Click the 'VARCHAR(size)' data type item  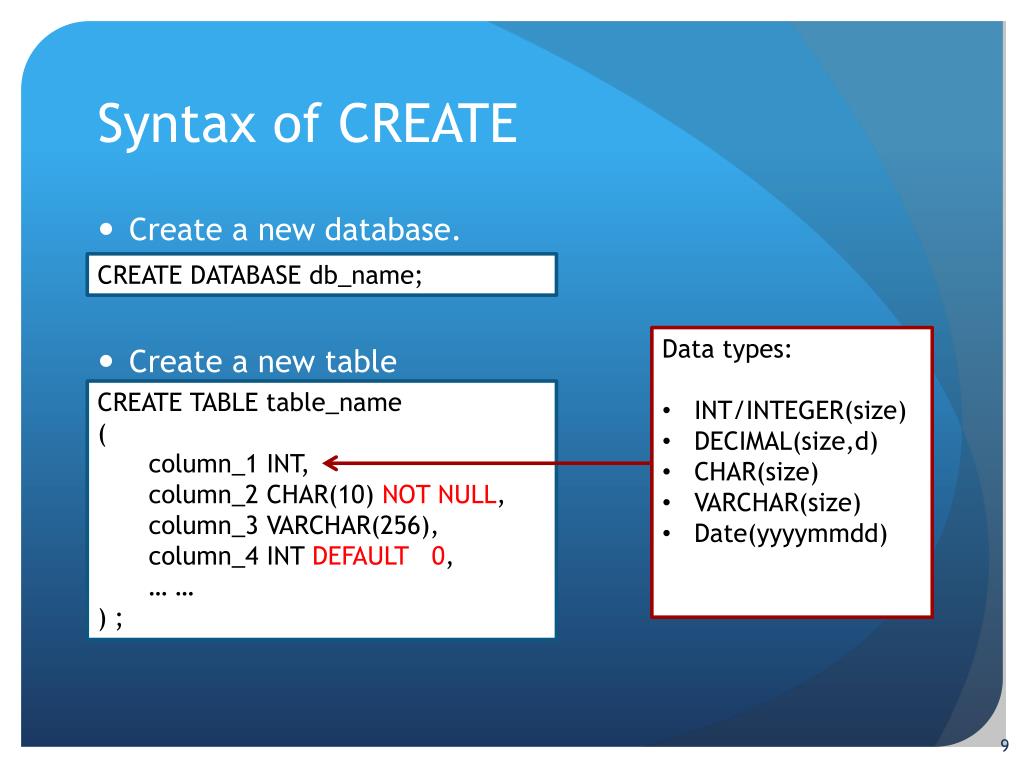[x=777, y=503]
